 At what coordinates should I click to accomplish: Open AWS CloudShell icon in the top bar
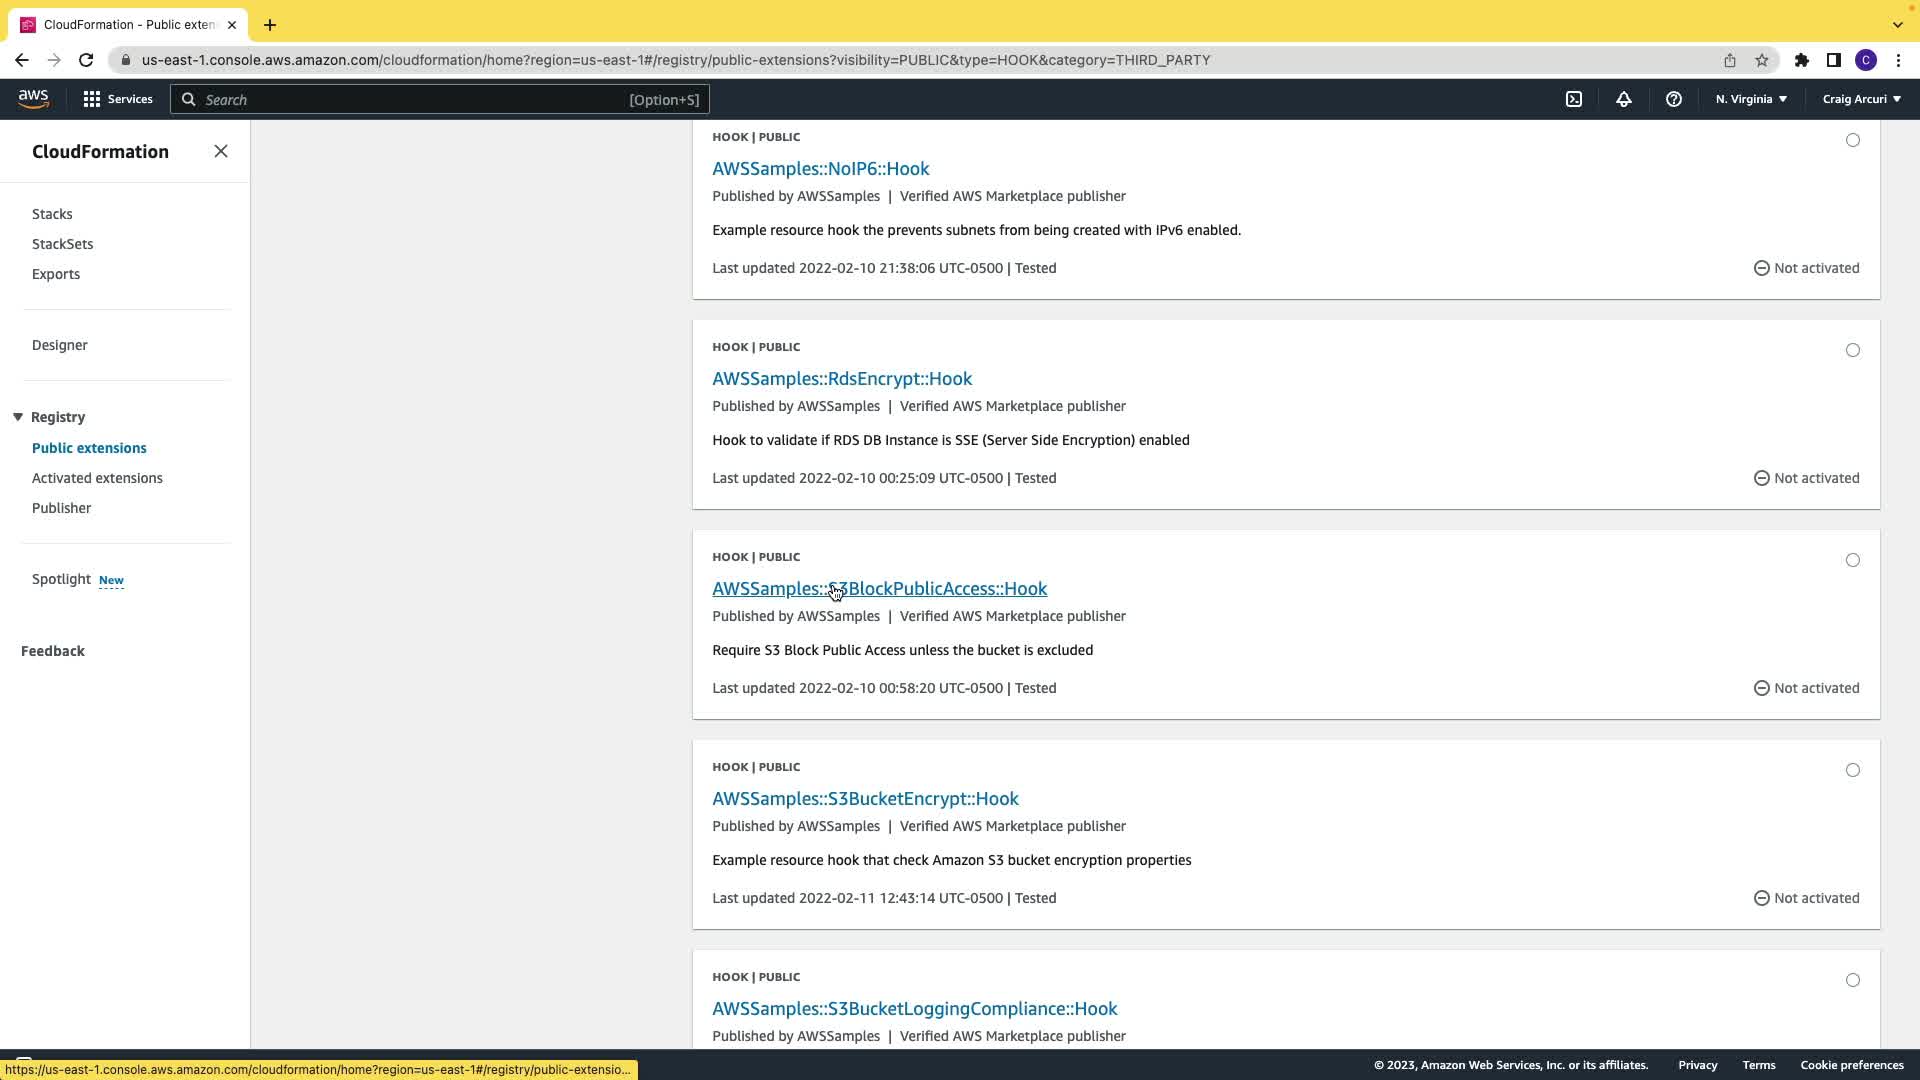point(1574,99)
